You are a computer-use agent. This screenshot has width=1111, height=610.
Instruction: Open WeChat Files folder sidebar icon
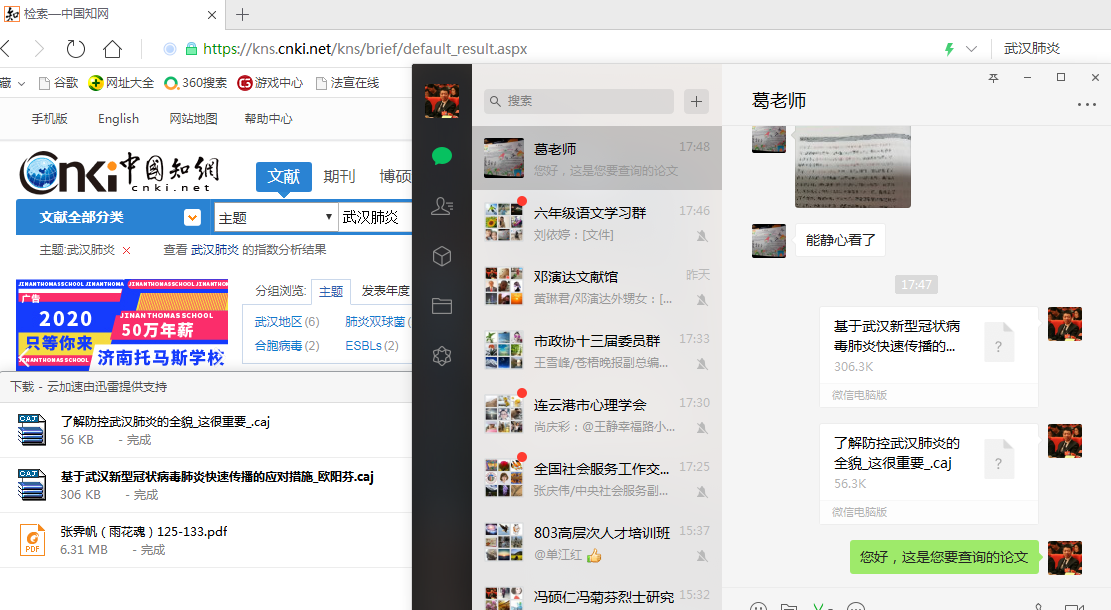tap(441, 306)
